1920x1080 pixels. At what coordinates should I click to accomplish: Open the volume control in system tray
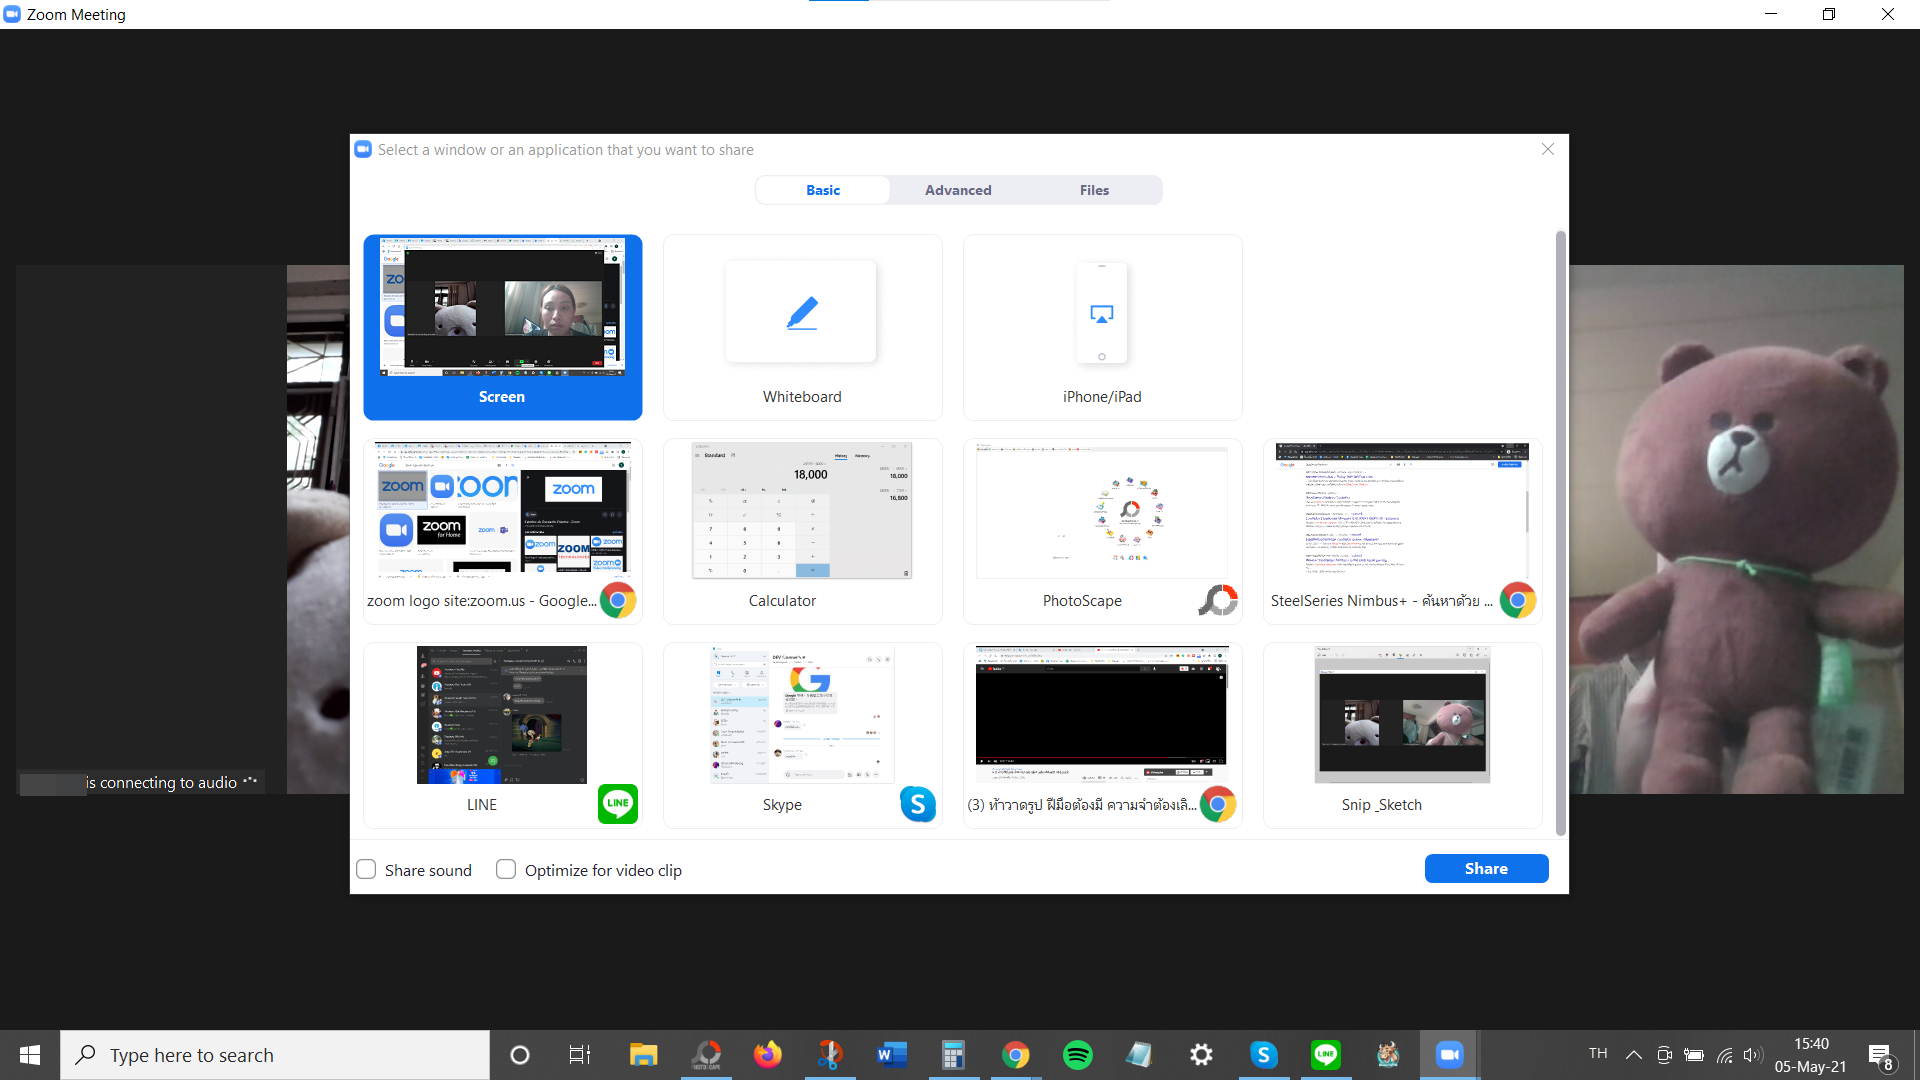point(1751,1055)
